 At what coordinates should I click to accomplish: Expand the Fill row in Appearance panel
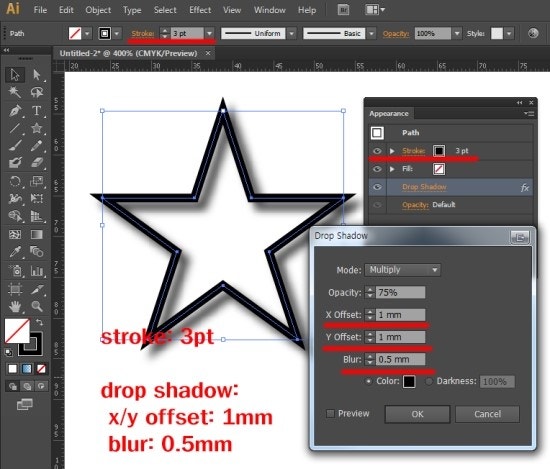click(392, 169)
